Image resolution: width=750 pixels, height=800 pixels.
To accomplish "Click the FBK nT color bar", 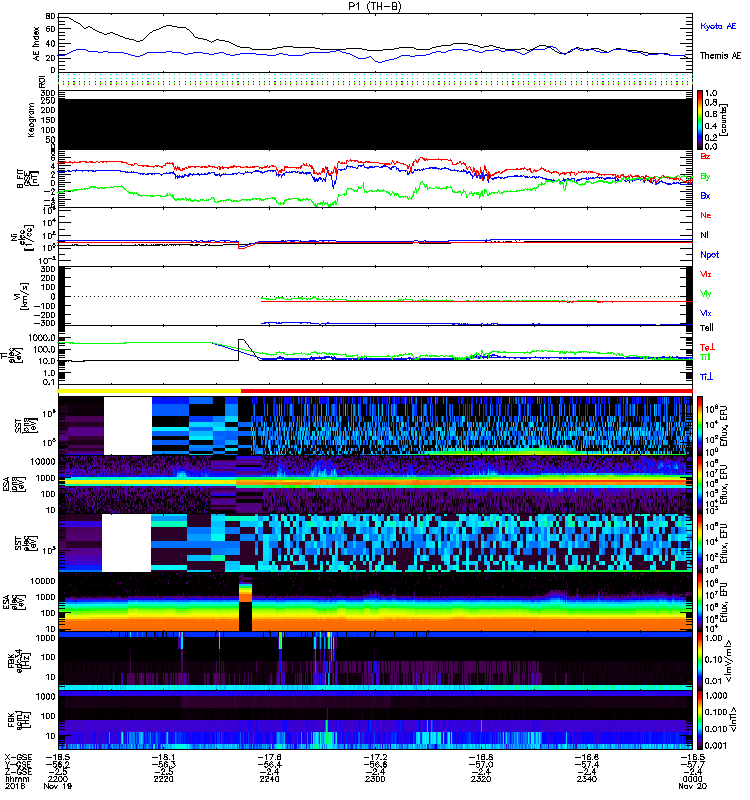I will 699,720.
